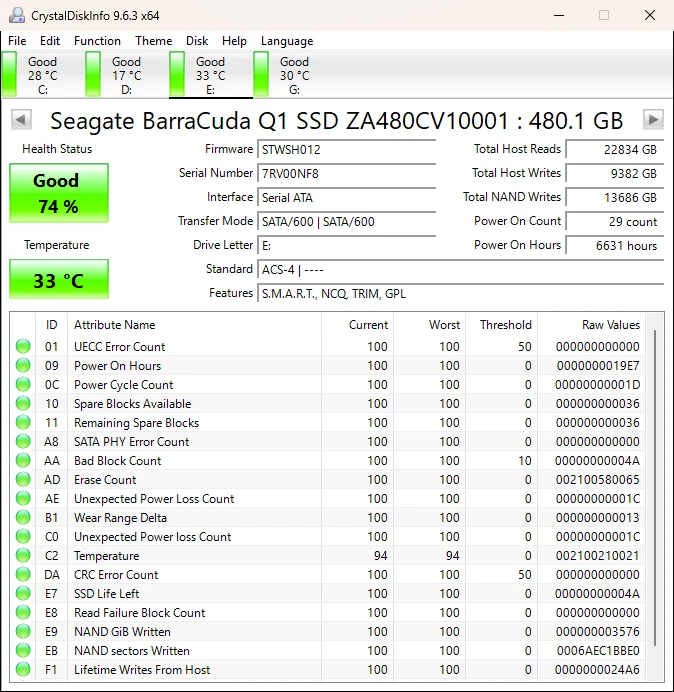This screenshot has width=674, height=692.
Task: Click status circle of Erase Count row
Action: pos(23,479)
